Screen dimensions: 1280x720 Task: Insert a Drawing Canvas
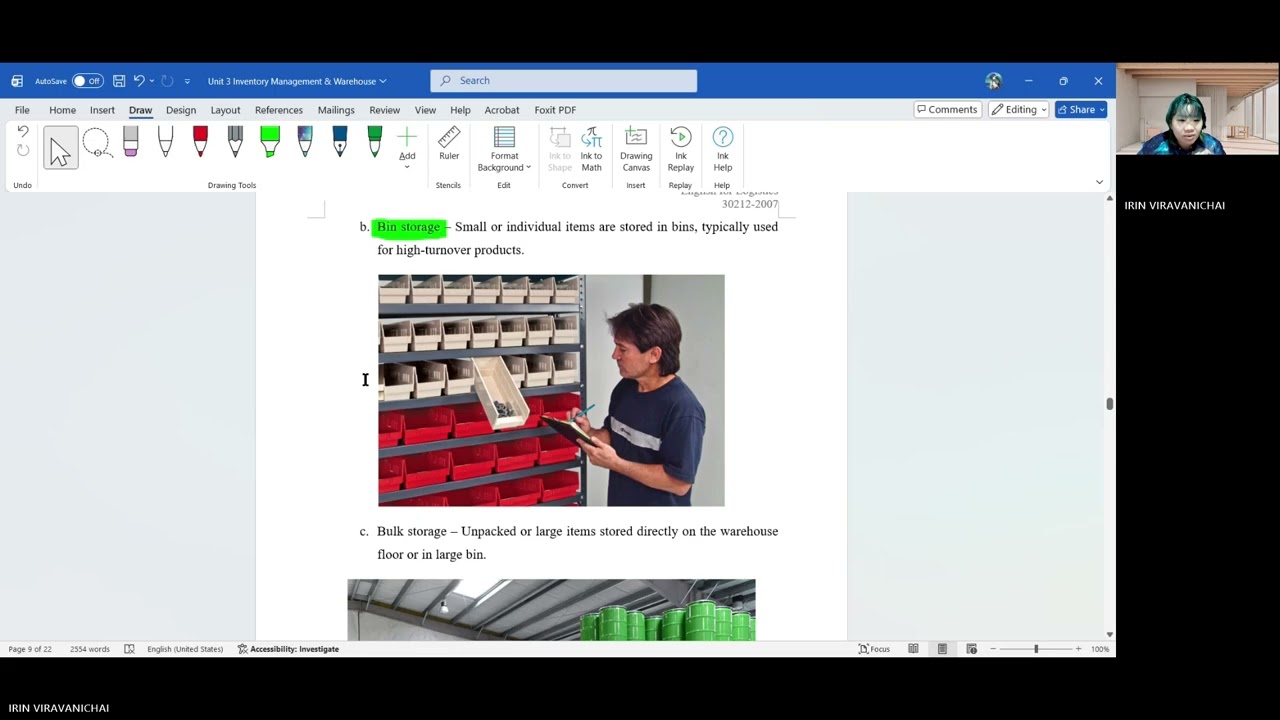(x=636, y=150)
